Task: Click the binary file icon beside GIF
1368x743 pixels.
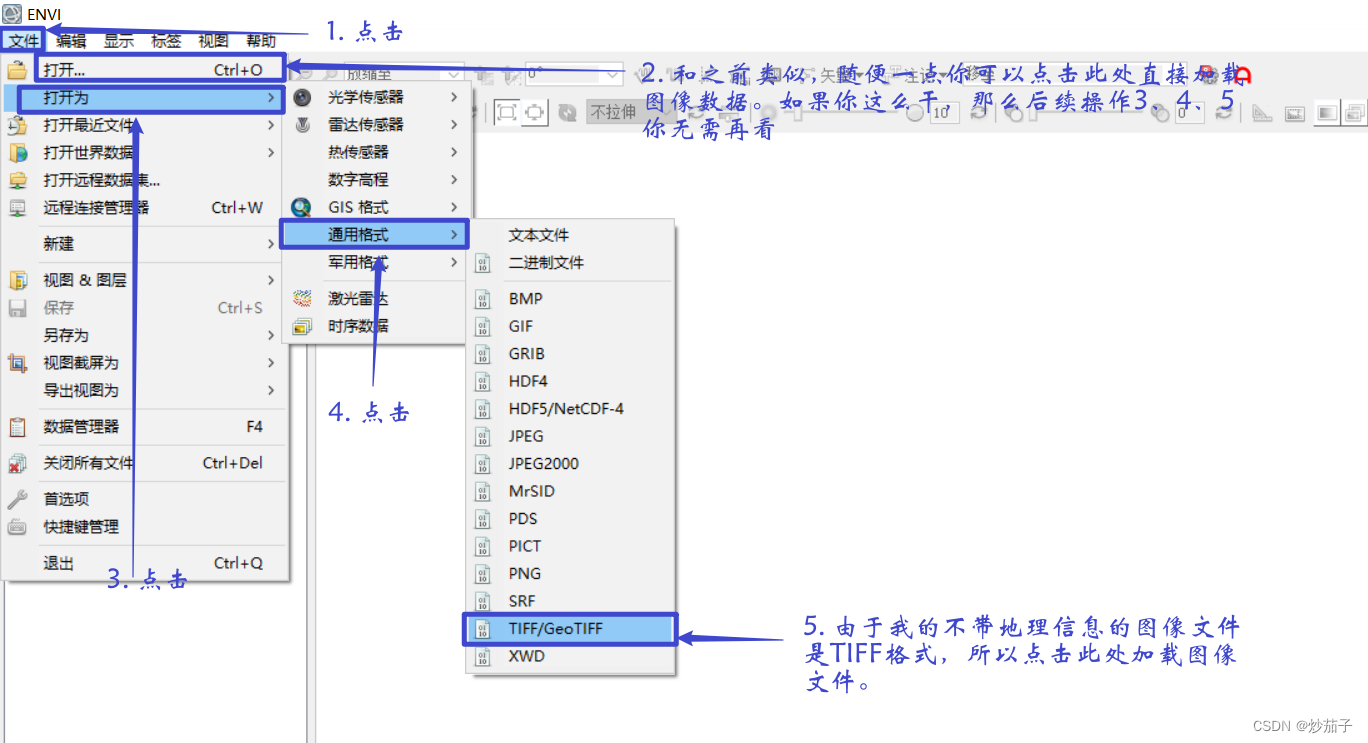Action: click(x=483, y=326)
